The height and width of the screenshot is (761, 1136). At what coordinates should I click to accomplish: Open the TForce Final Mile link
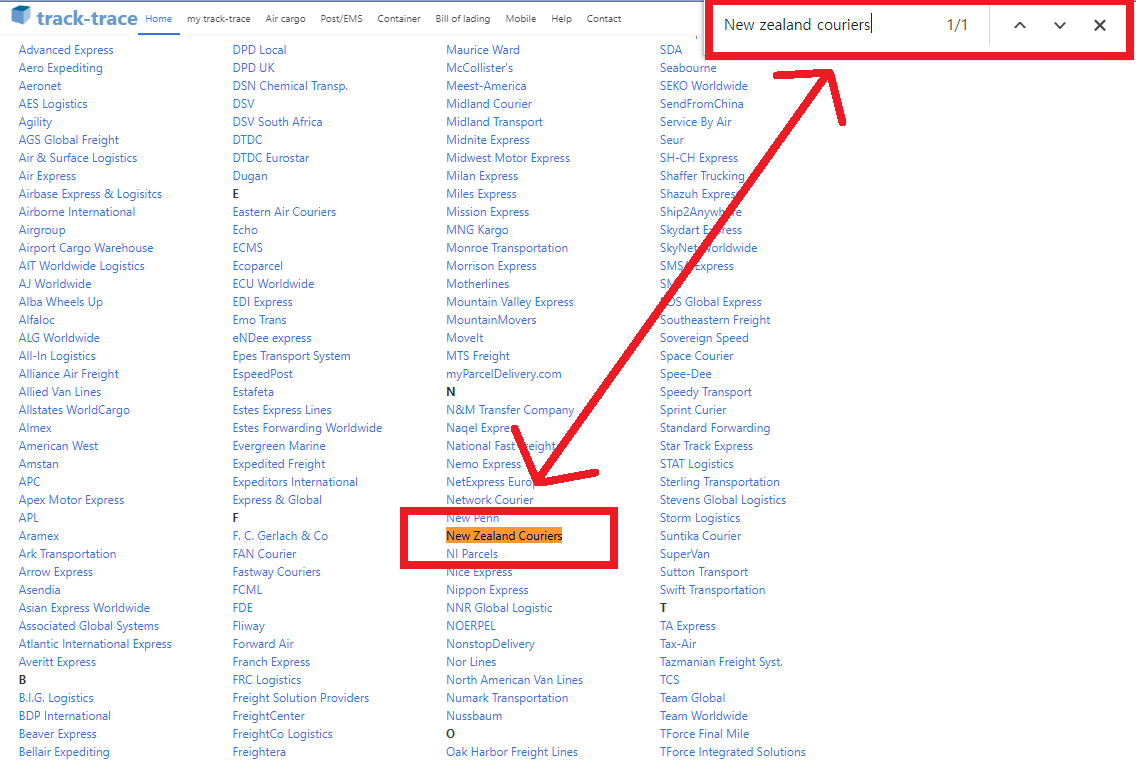705,734
